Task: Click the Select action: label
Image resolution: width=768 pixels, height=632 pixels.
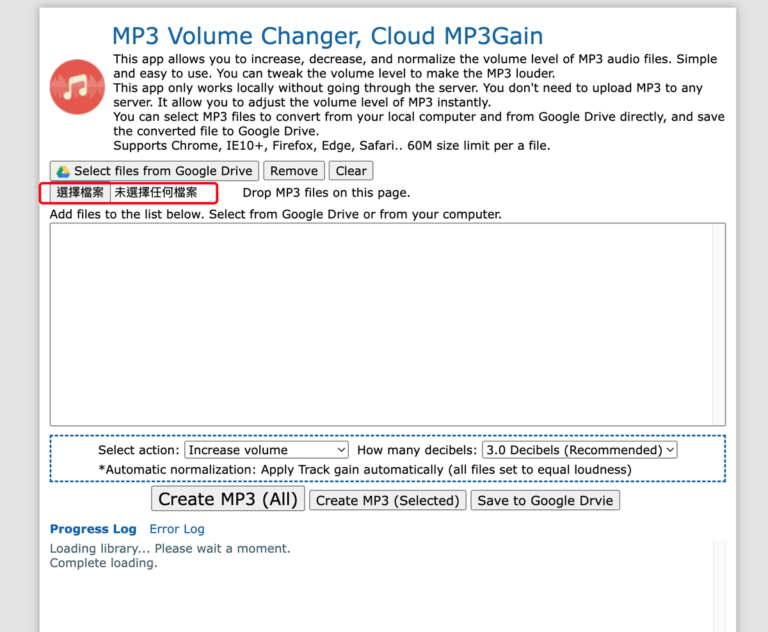Action: [139, 450]
